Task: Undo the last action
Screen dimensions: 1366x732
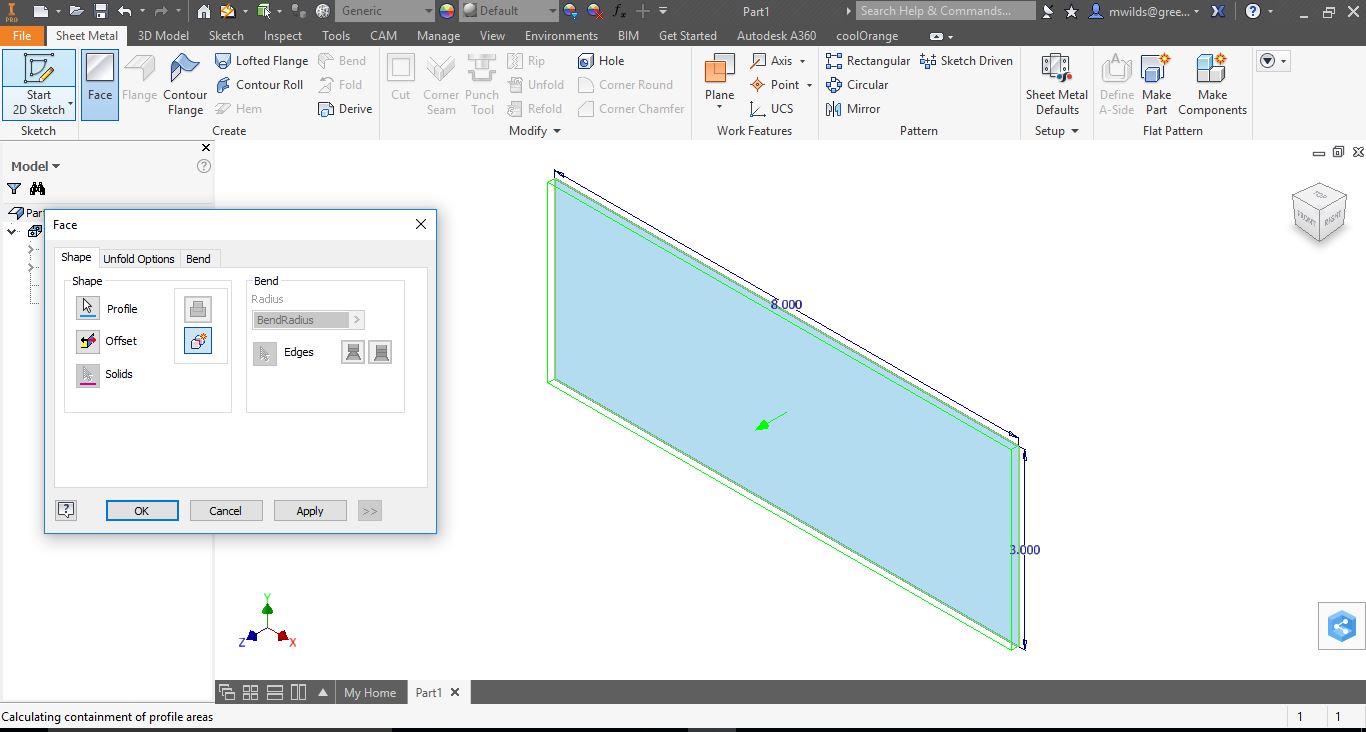Action: pyautogui.click(x=125, y=11)
